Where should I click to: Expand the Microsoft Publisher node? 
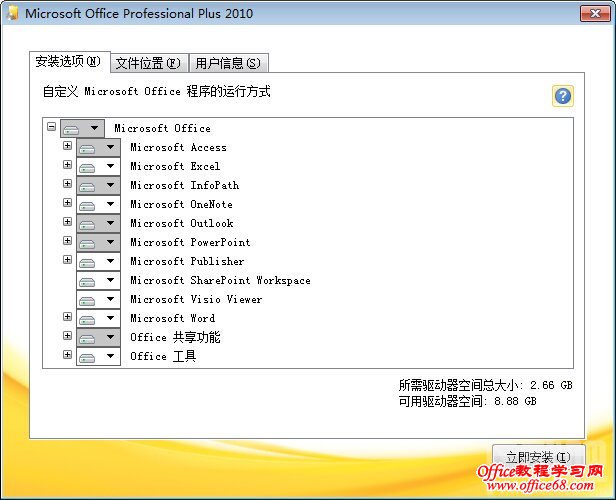pos(68,260)
